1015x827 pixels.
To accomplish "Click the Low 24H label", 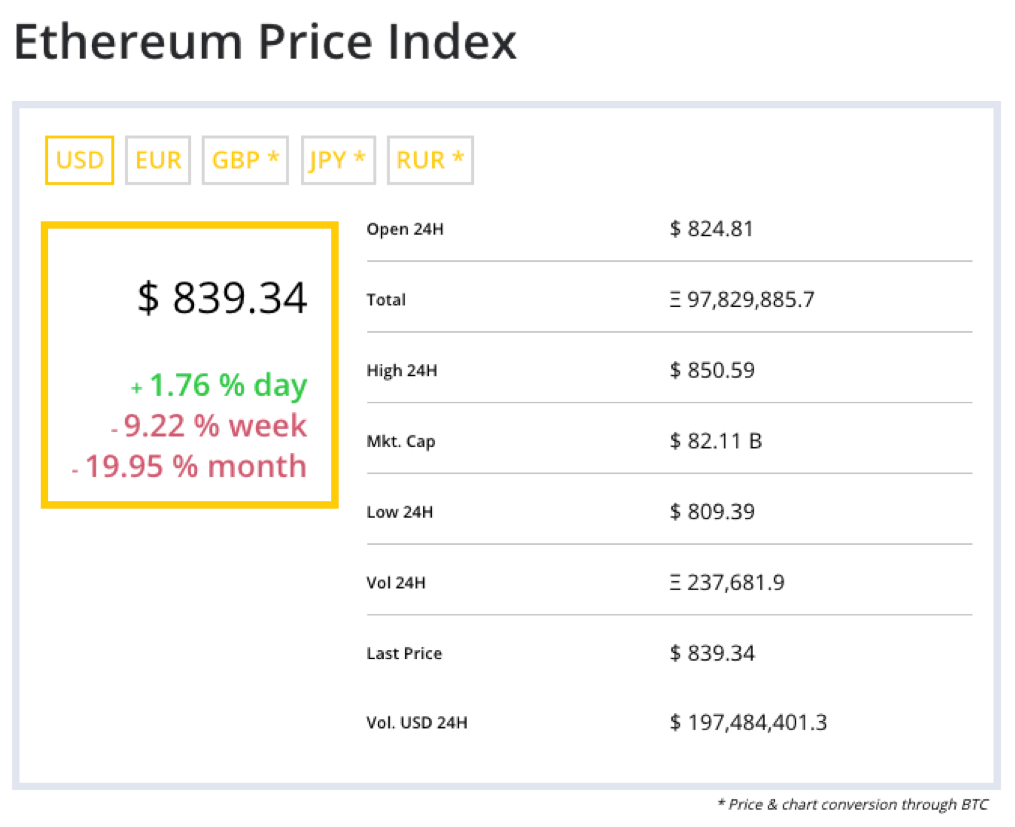I will (x=400, y=512).
